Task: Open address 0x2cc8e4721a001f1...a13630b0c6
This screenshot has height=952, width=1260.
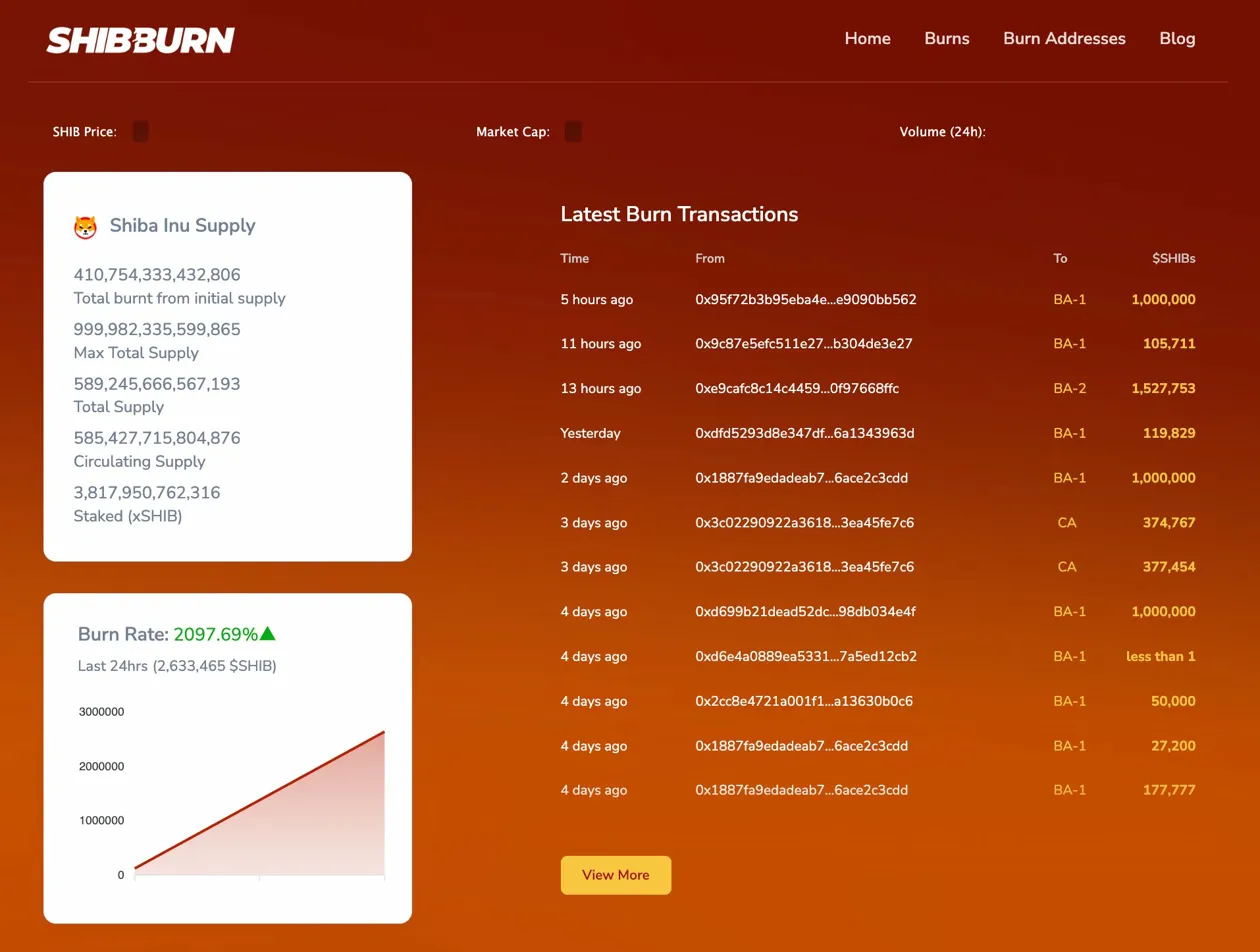Action: (x=803, y=701)
